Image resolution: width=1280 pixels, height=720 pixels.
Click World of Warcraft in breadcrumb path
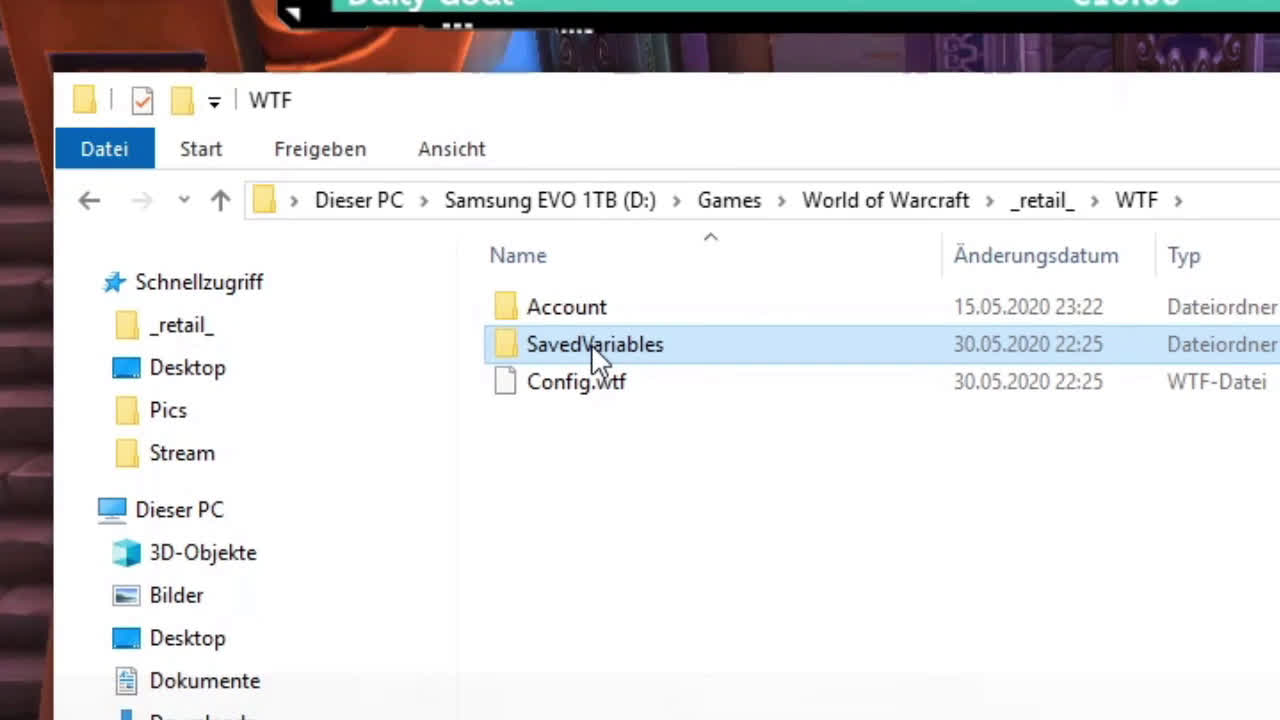pyautogui.click(x=885, y=201)
